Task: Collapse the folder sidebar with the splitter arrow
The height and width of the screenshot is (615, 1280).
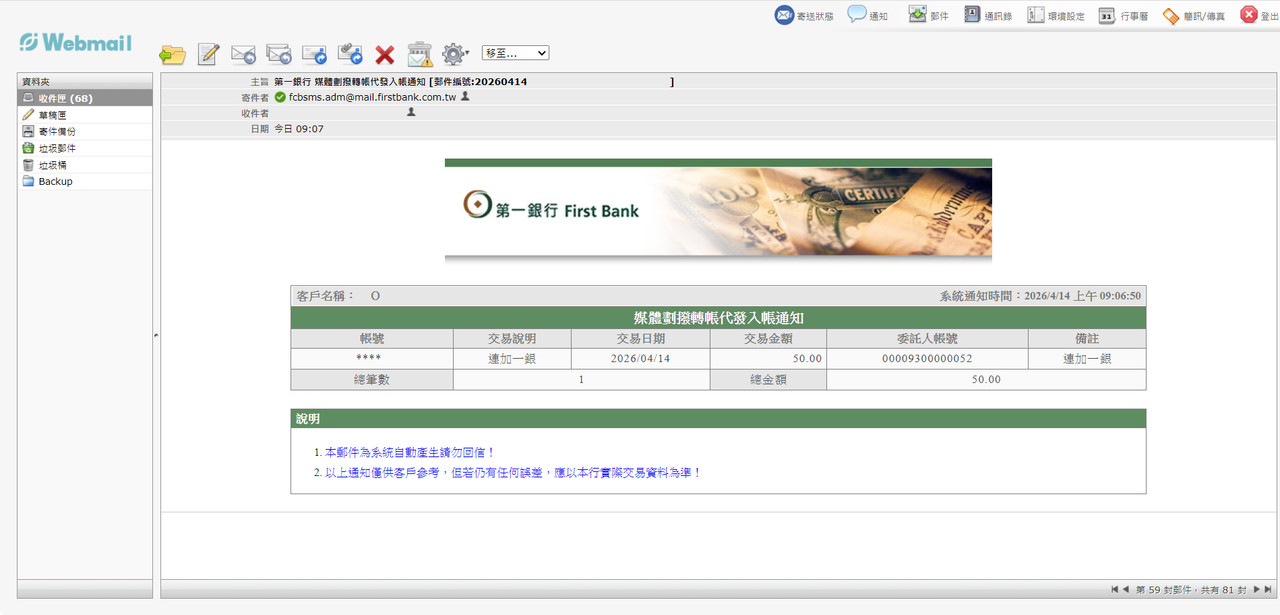Action: (x=156, y=335)
